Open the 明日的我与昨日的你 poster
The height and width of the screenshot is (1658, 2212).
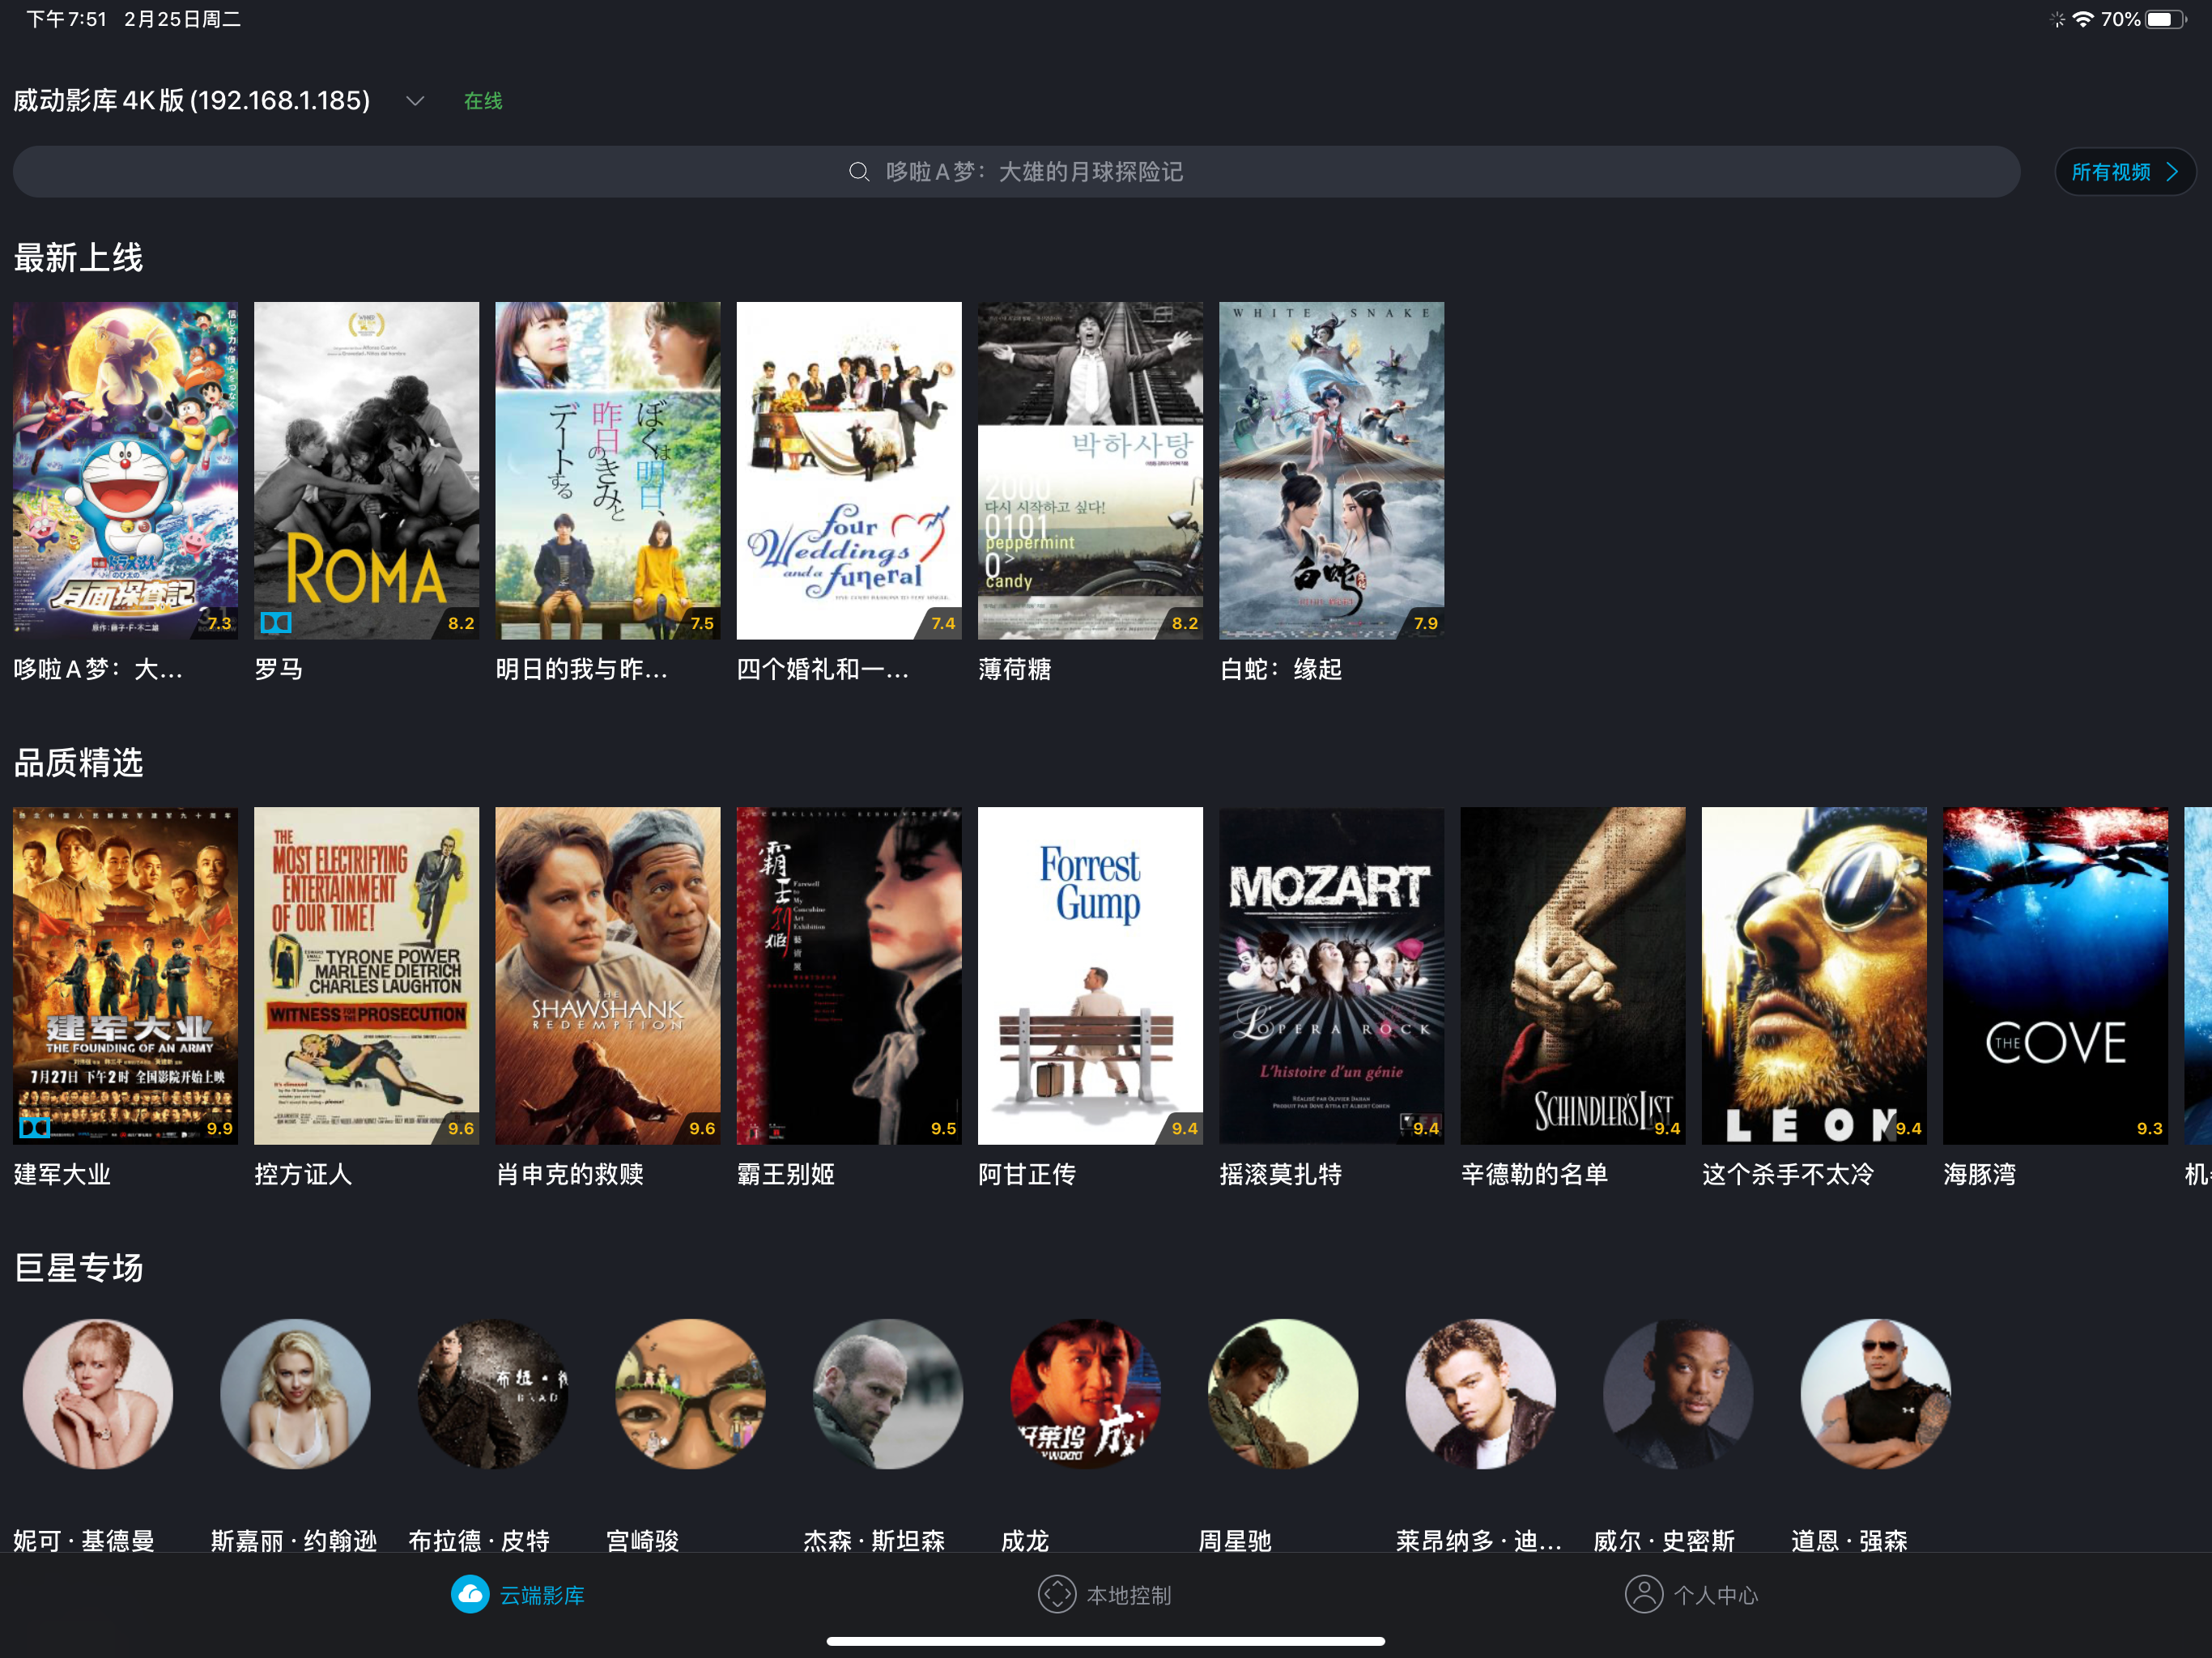point(607,470)
